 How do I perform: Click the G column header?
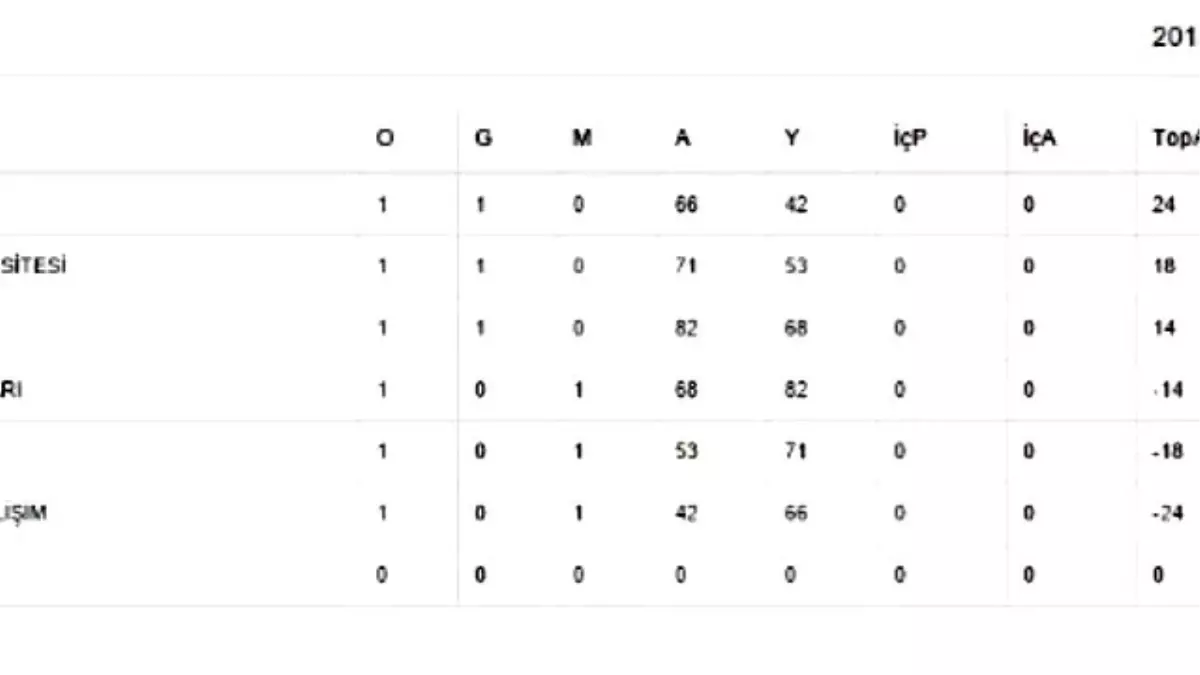[483, 140]
